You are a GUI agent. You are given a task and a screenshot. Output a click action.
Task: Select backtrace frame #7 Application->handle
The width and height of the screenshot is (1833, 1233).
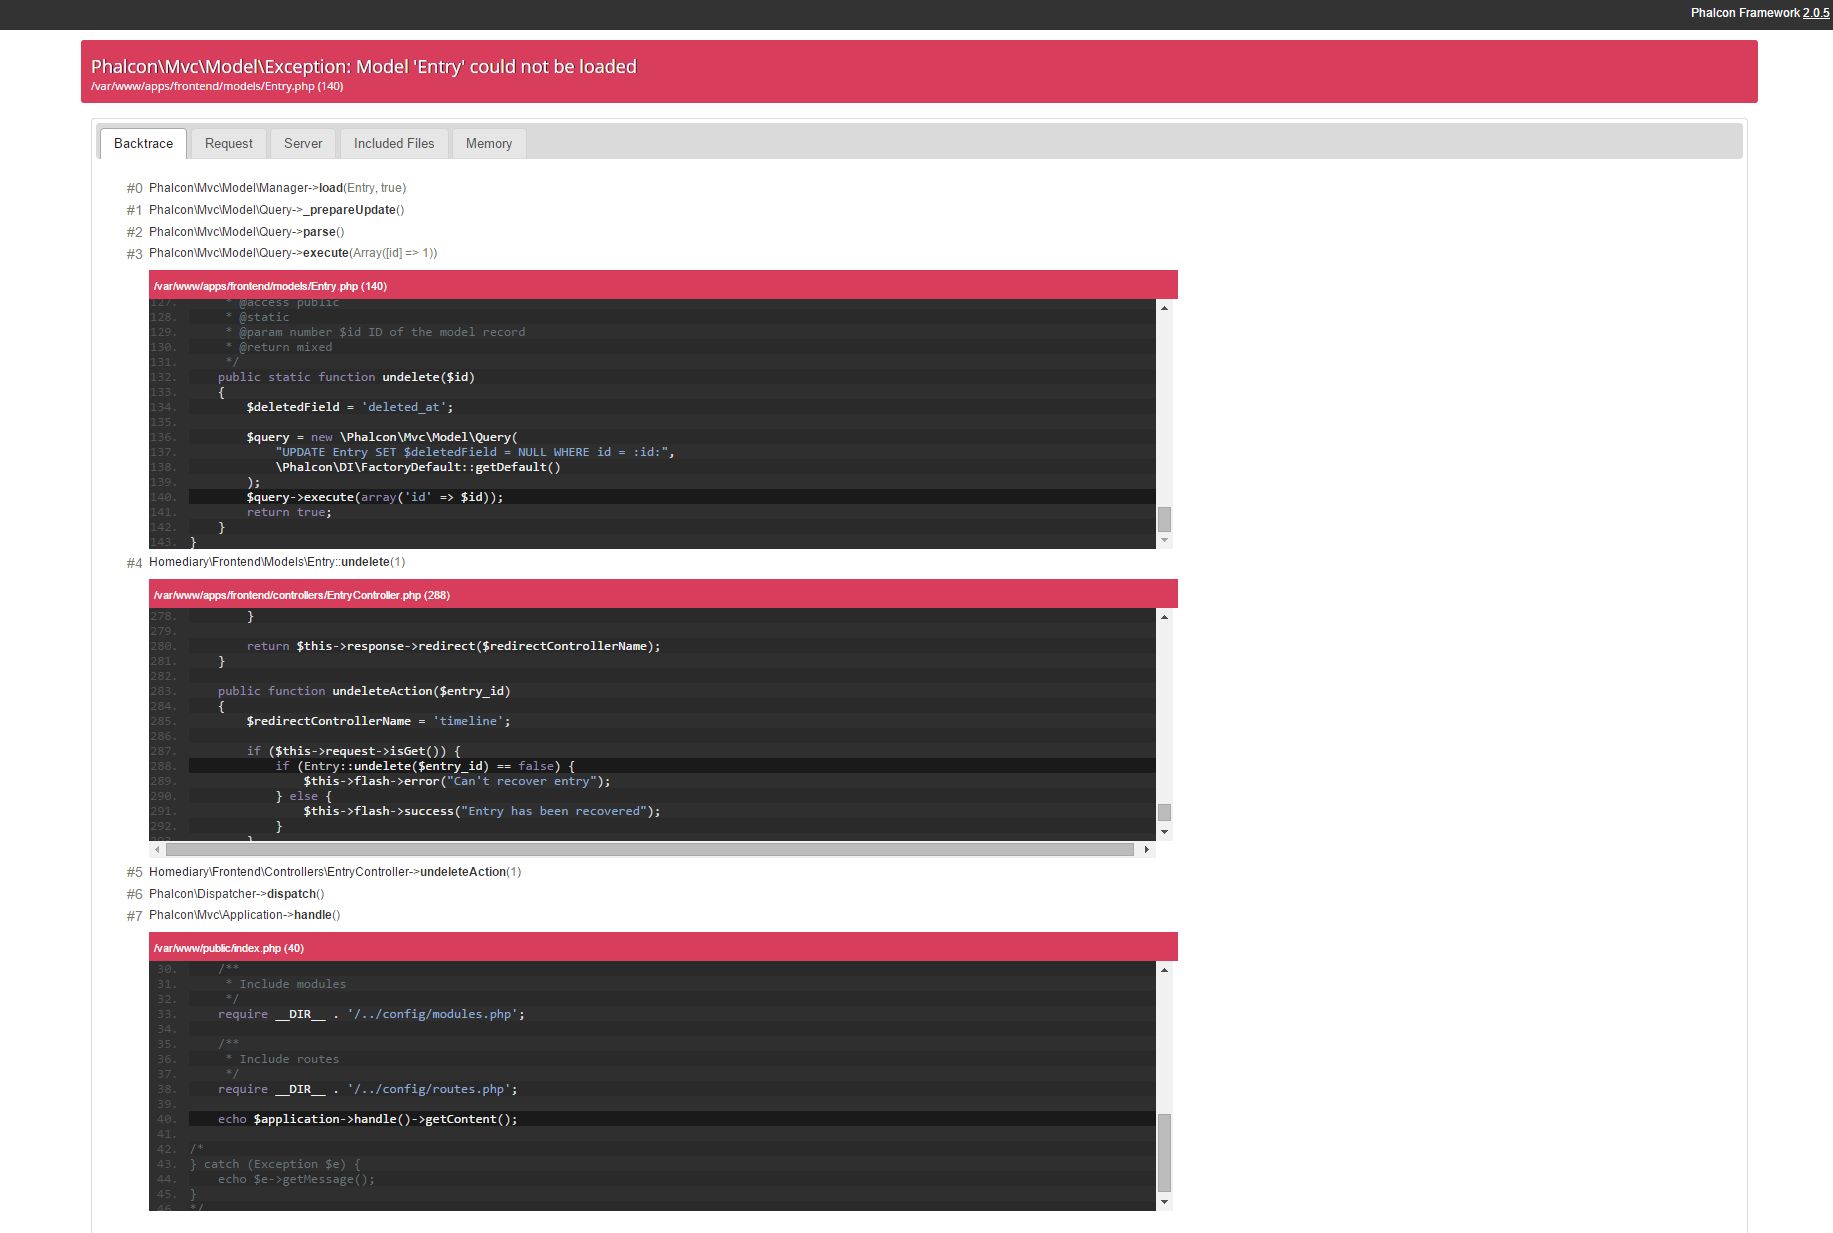pos(245,914)
